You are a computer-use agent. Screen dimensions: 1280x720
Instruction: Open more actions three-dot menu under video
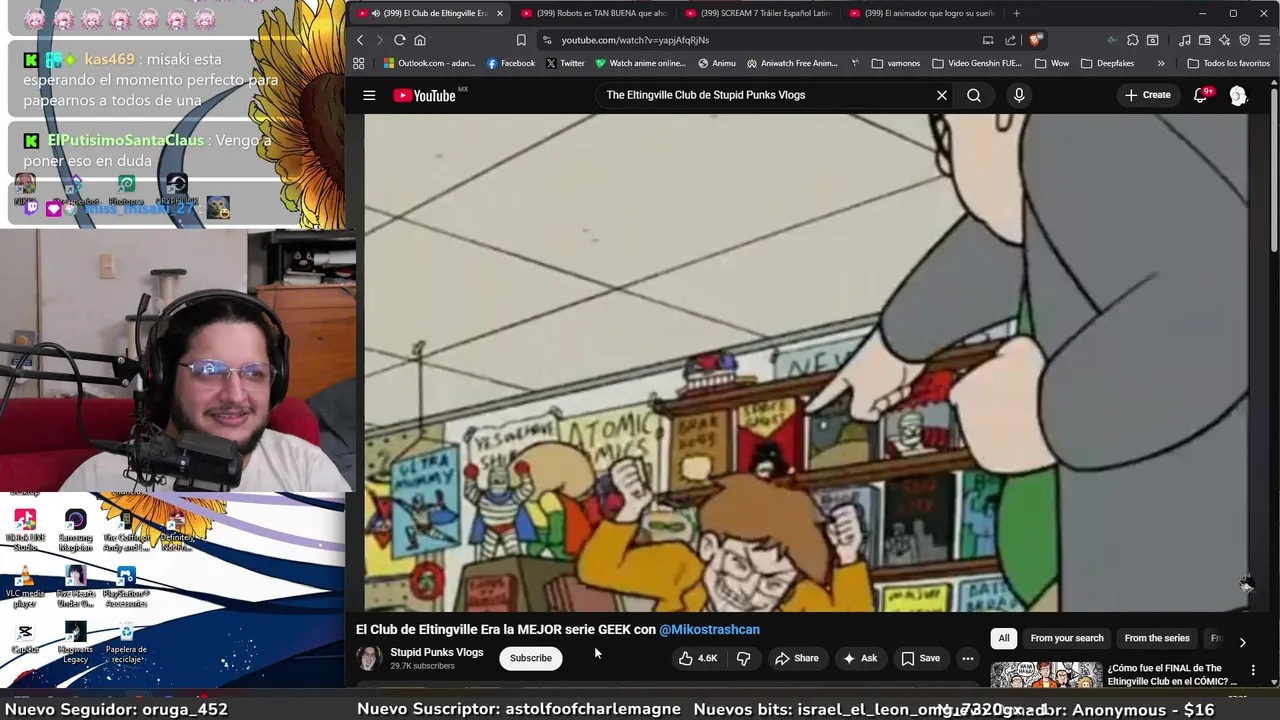[x=967, y=658]
